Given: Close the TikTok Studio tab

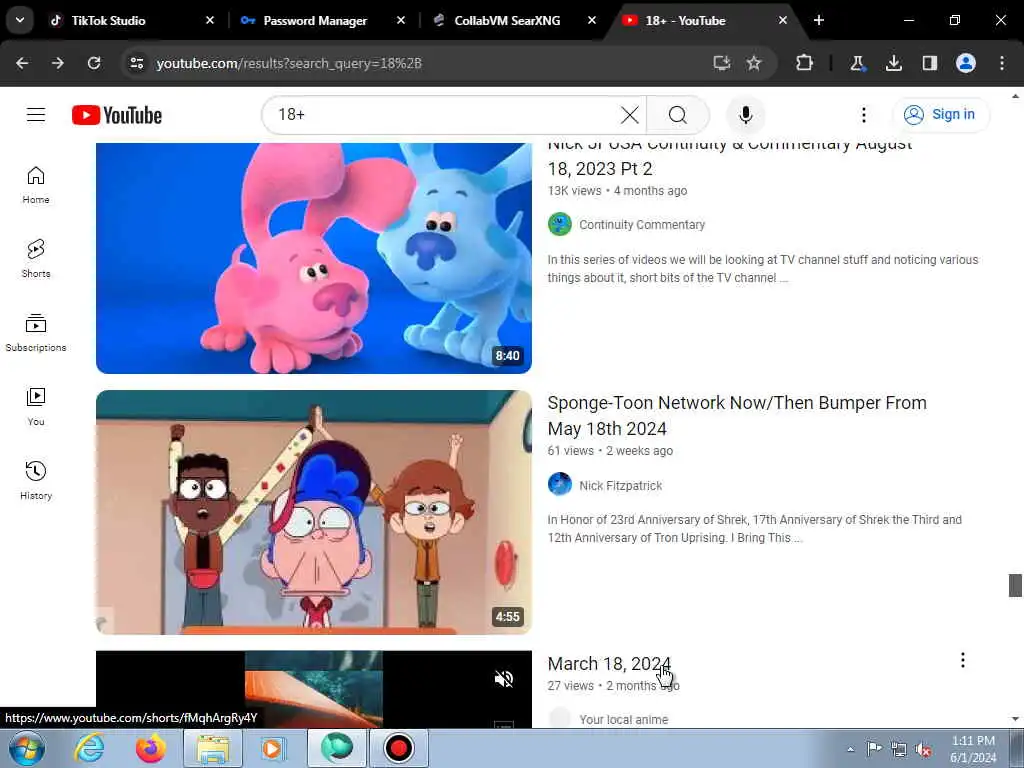Looking at the screenshot, I should pyautogui.click(x=210, y=21).
